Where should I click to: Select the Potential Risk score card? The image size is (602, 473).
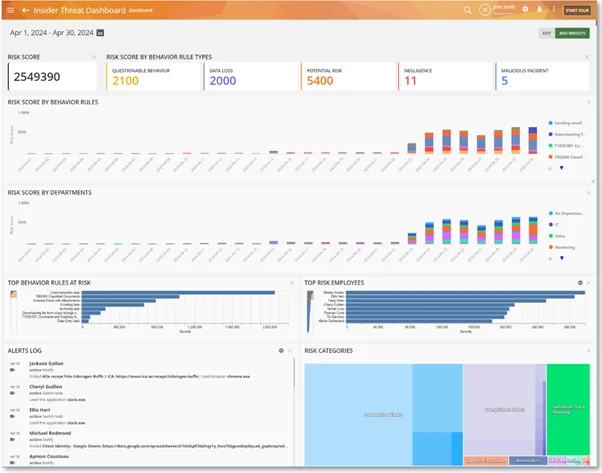point(347,76)
